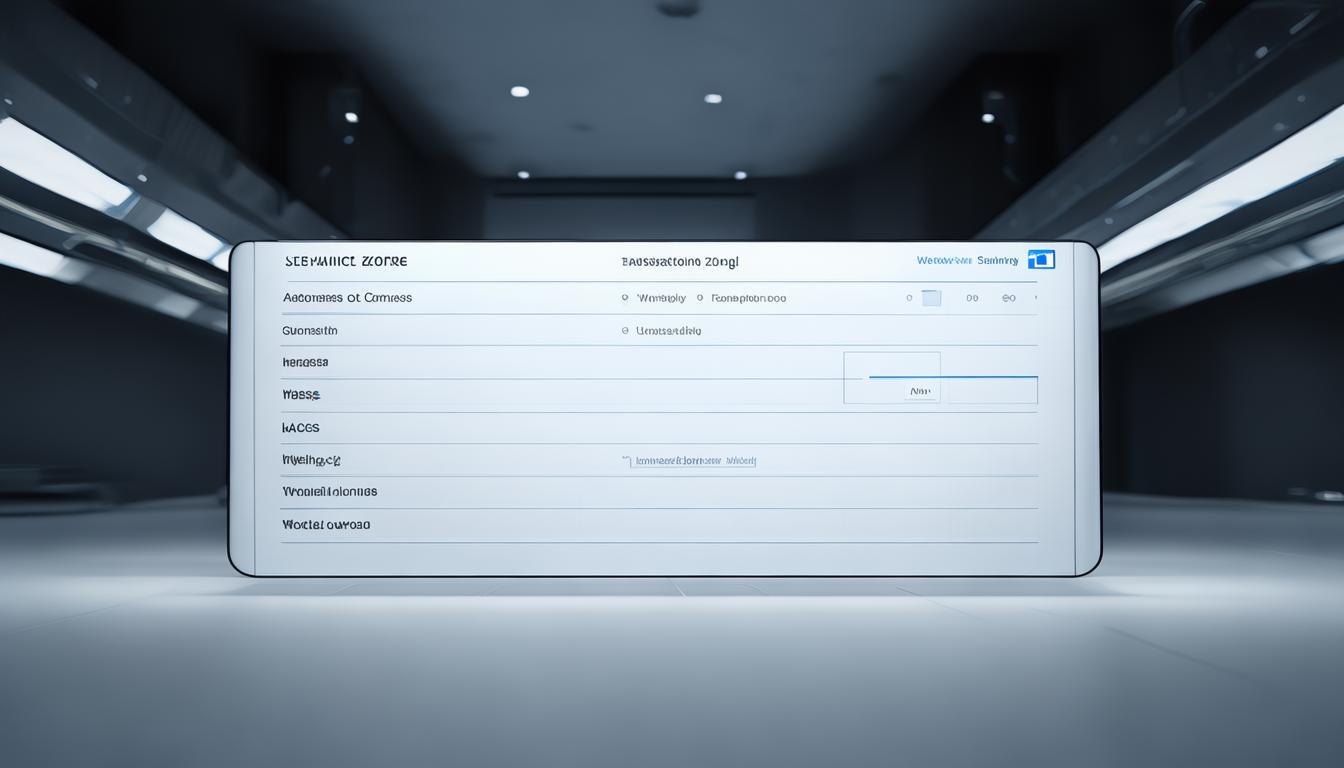Image resolution: width=1344 pixels, height=768 pixels.
Task: Click the 'New' input field inside the dropdown
Action: tap(921, 390)
